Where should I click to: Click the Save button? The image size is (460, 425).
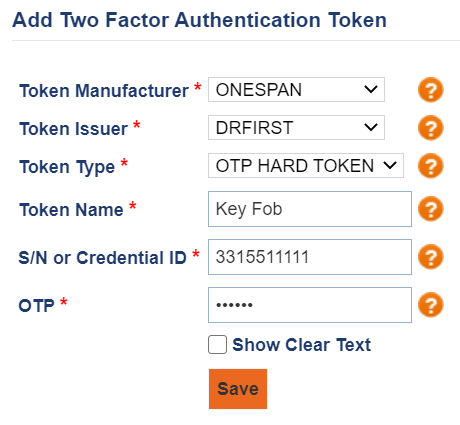(238, 389)
